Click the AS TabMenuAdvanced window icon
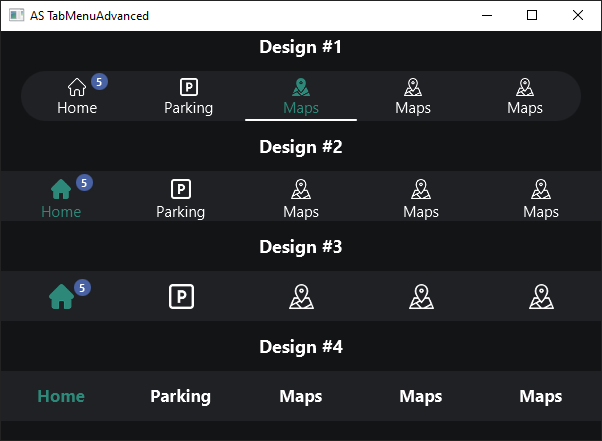Image resolution: width=602 pixels, height=441 pixels. click(x=16, y=15)
